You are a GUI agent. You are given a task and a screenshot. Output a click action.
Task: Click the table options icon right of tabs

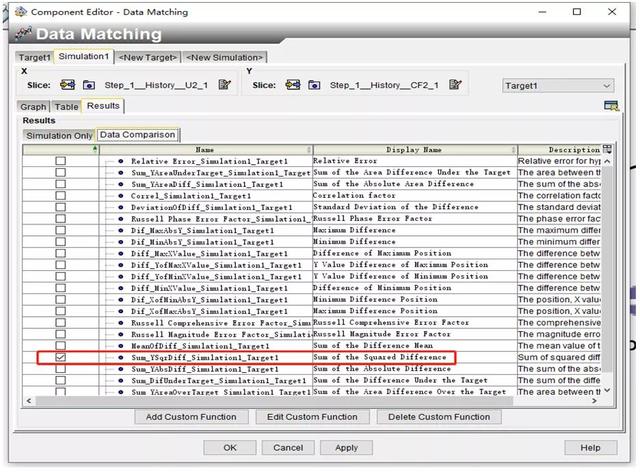point(610,106)
